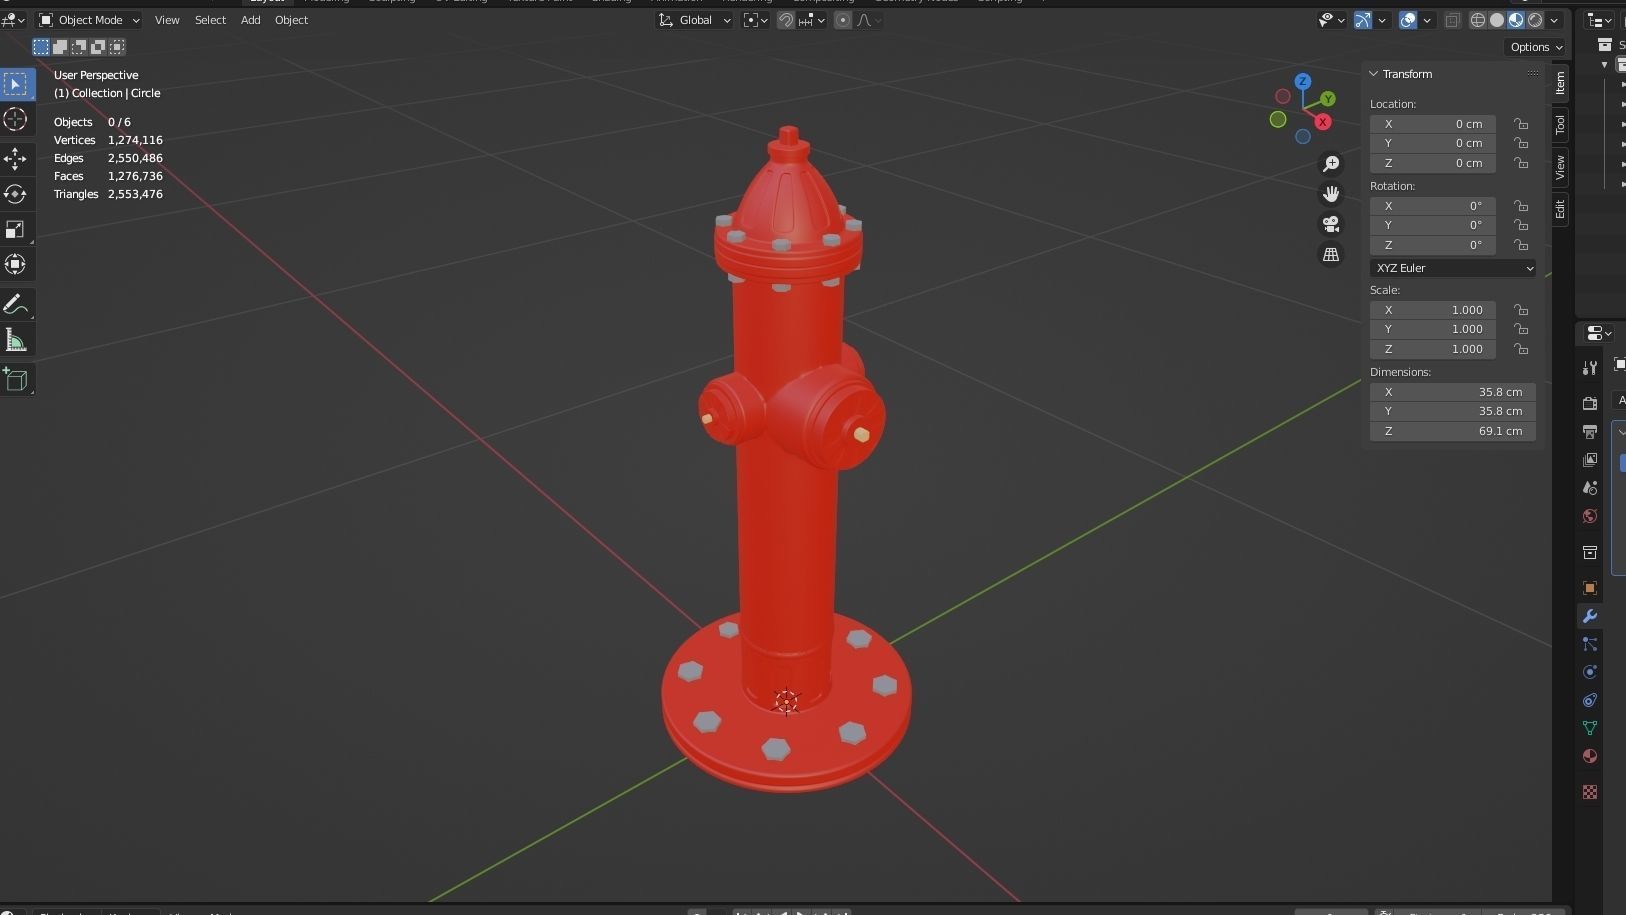Open the editor type dropdown
The image size is (1626, 915).
click(14, 20)
